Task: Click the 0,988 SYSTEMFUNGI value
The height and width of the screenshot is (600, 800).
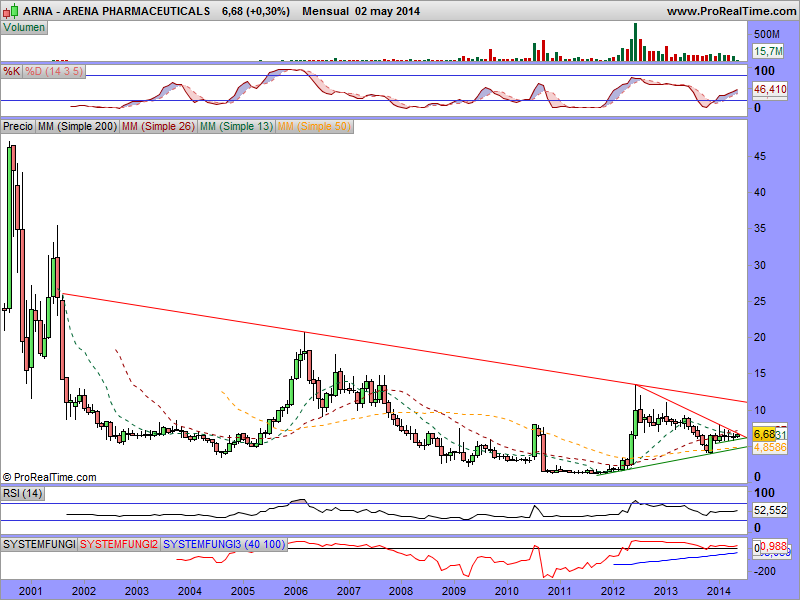Action: coord(773,546)
